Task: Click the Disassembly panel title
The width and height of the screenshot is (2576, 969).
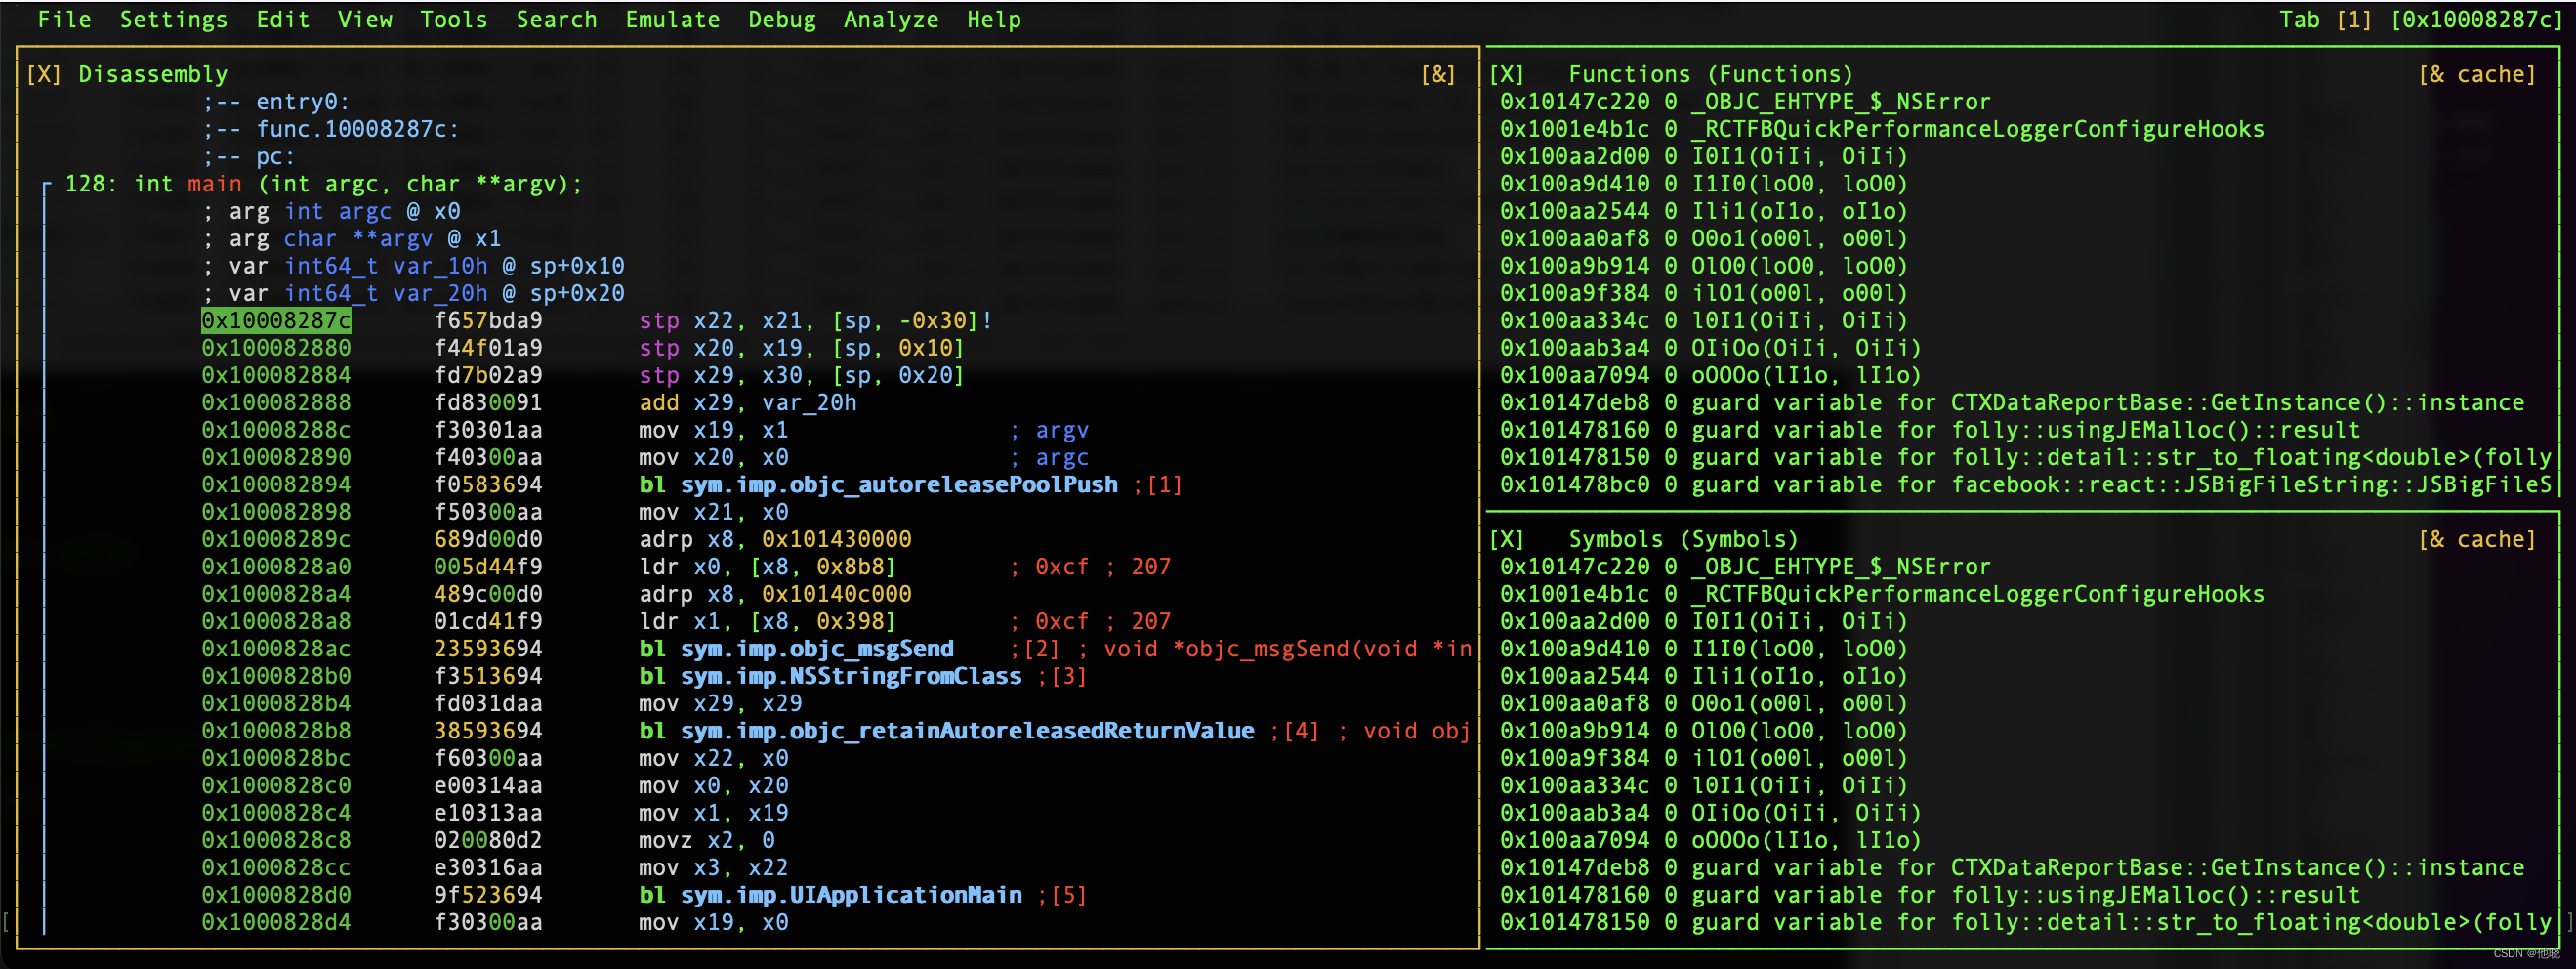Action: point(153,74)
